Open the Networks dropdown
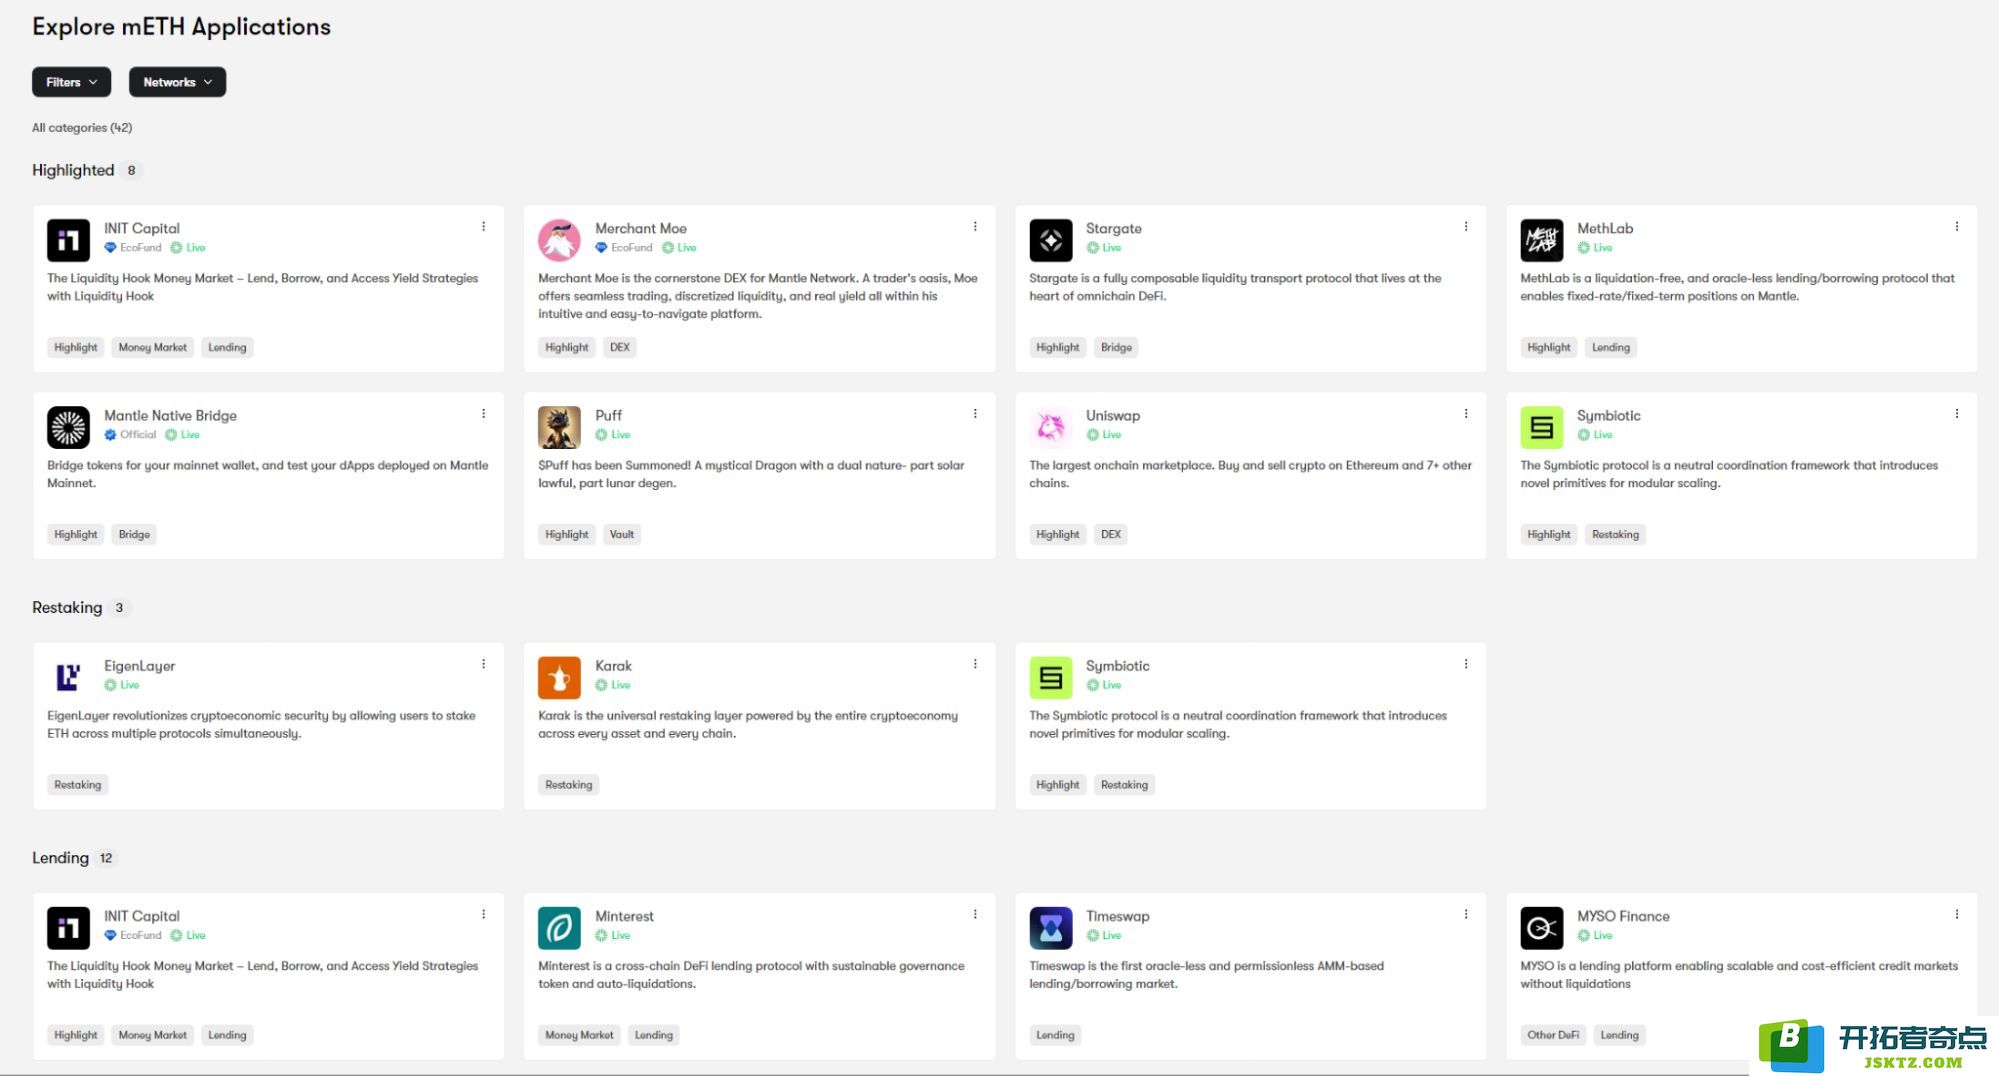 [x=177, y=82]
